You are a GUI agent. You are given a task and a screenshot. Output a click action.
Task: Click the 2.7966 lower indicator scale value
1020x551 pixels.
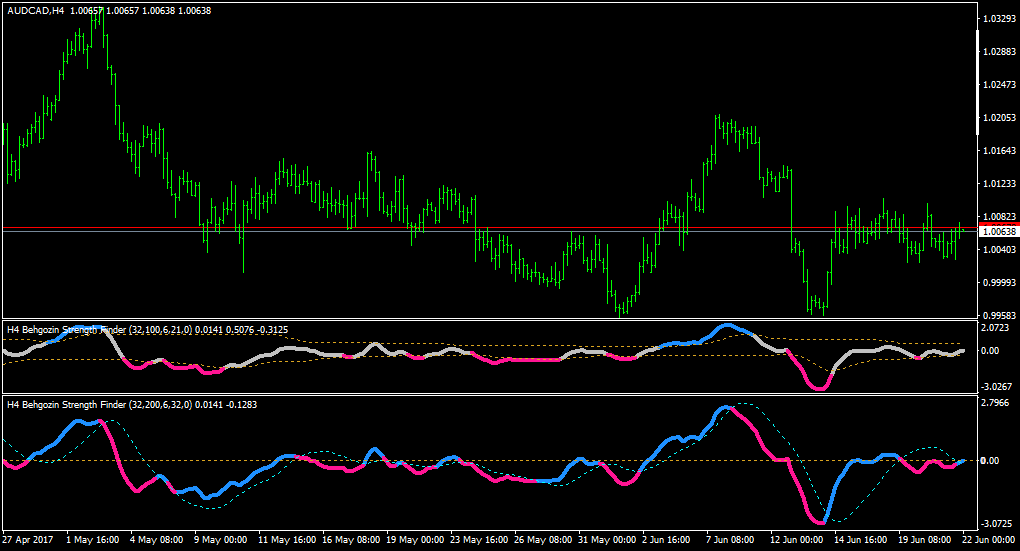995,403
